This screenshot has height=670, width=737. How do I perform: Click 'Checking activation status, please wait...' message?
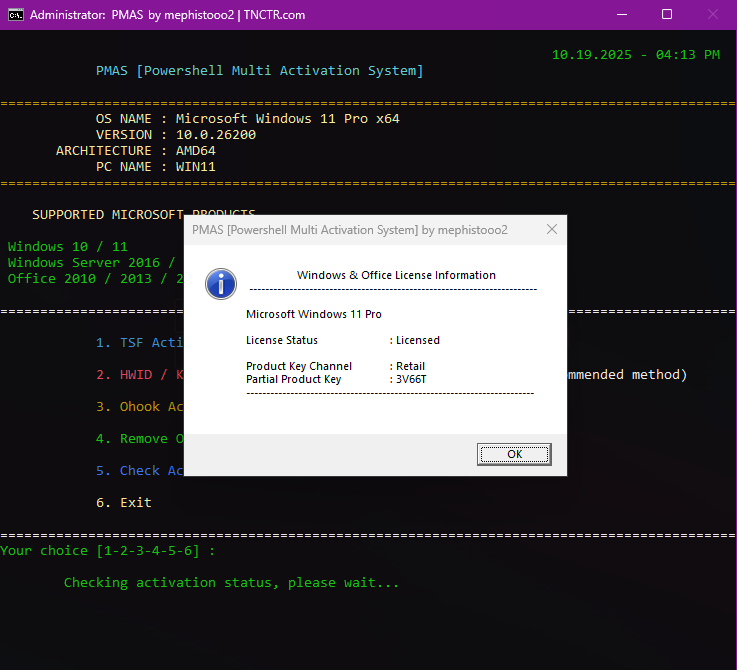coord(231,583)
